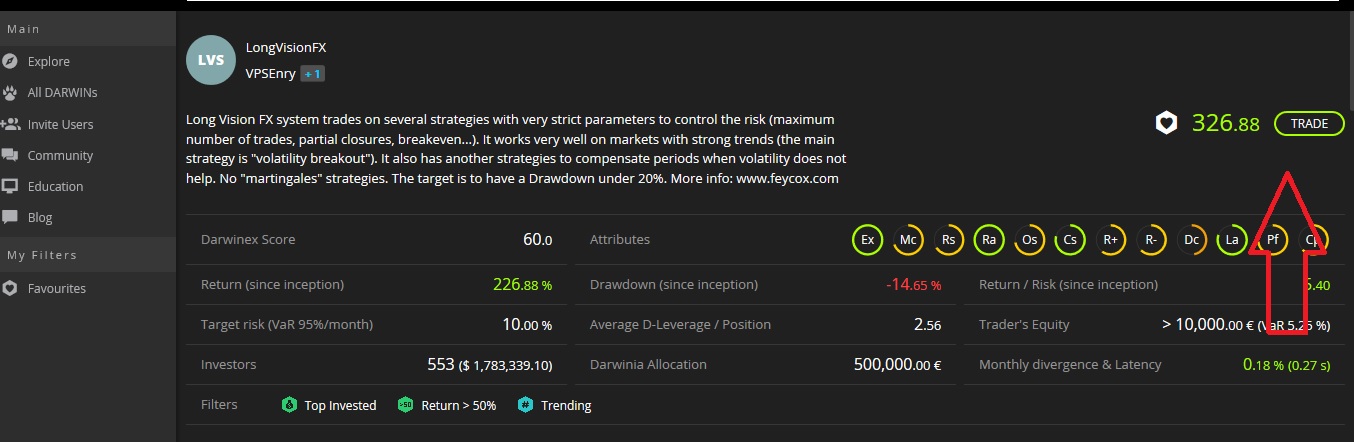The image size is (1354, 442).
Task: Click the LVS avatar circle
Action: coord(211,60)
